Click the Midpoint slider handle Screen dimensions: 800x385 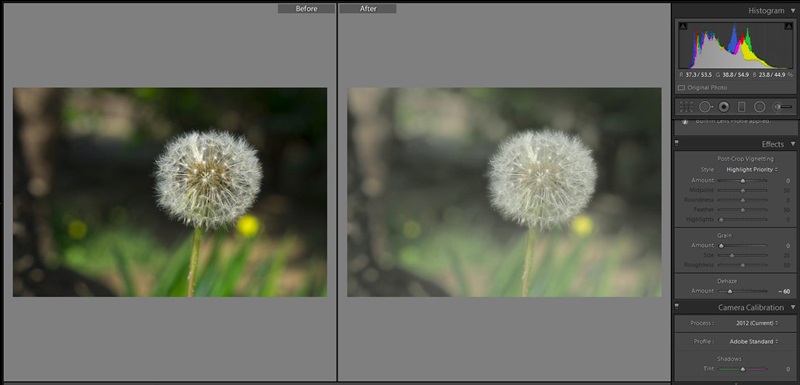tap(742, 190)
